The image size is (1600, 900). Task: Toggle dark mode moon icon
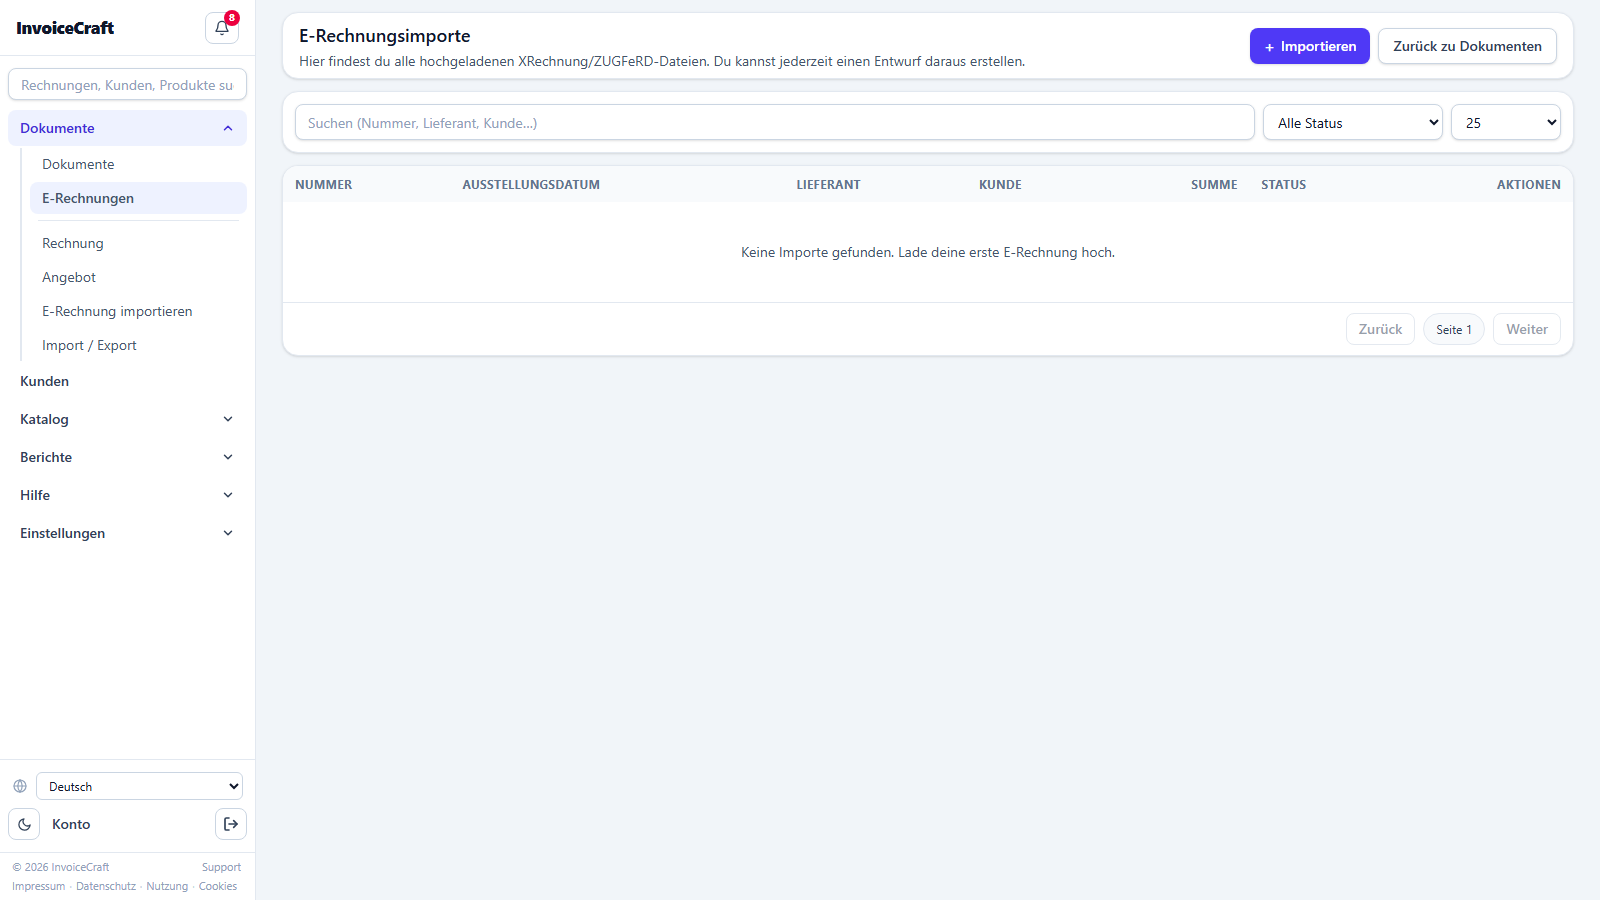point(24,824)
